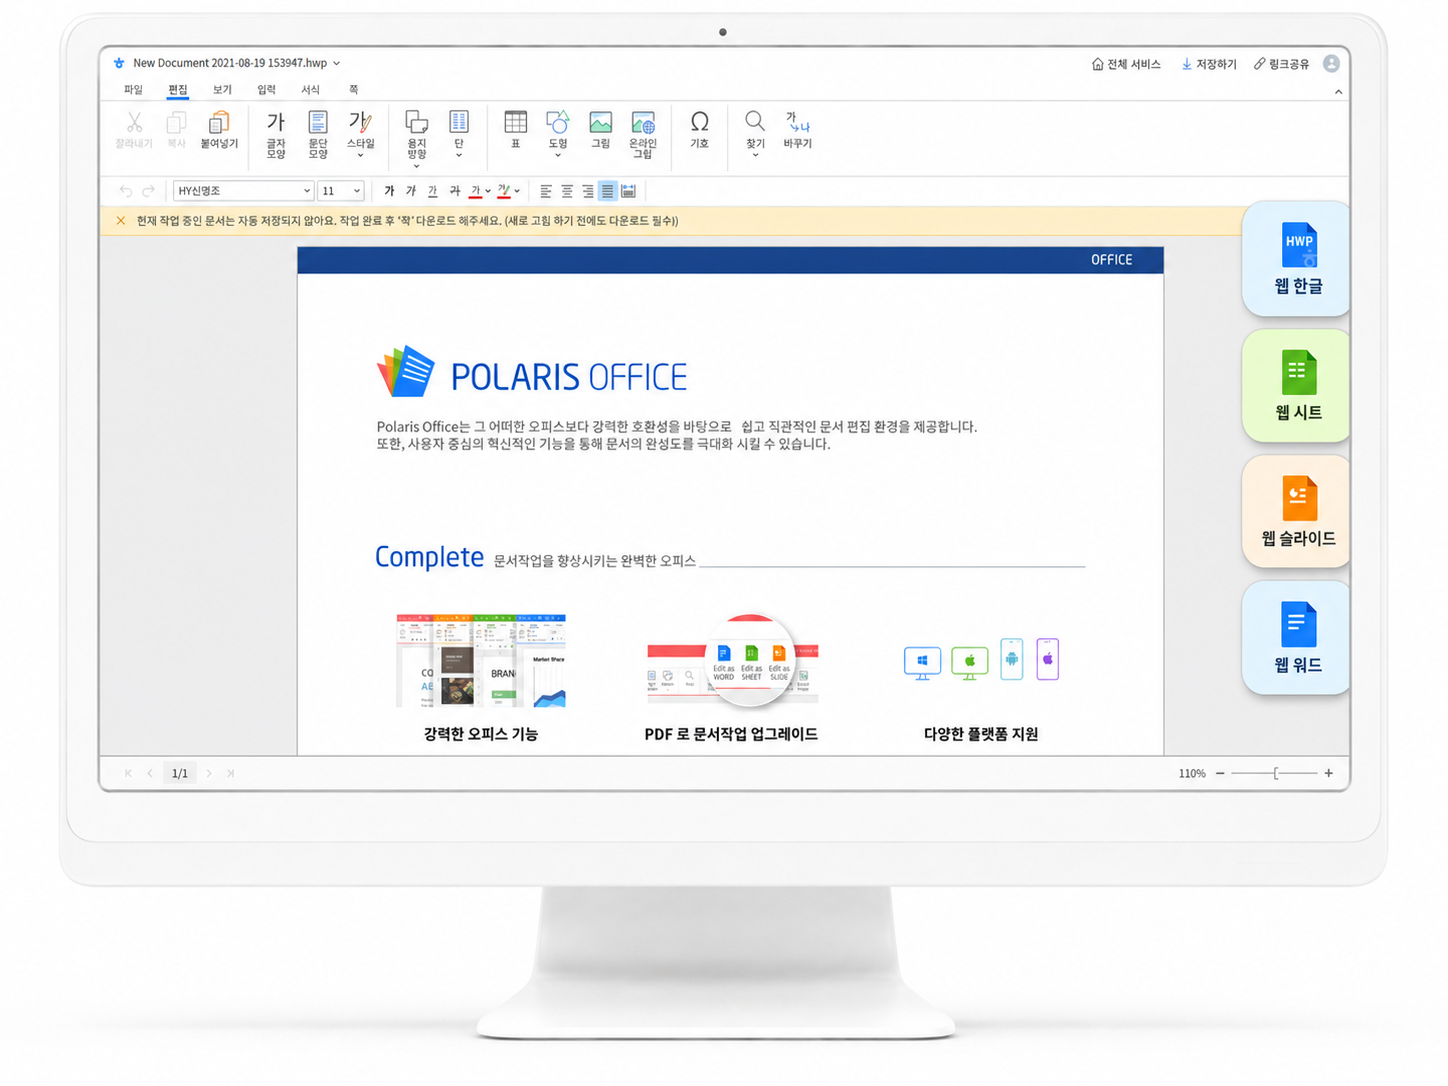Expand the font color dropdown arrow
This screenshot has height=1086, width=1448.
[x=488, y=191]
